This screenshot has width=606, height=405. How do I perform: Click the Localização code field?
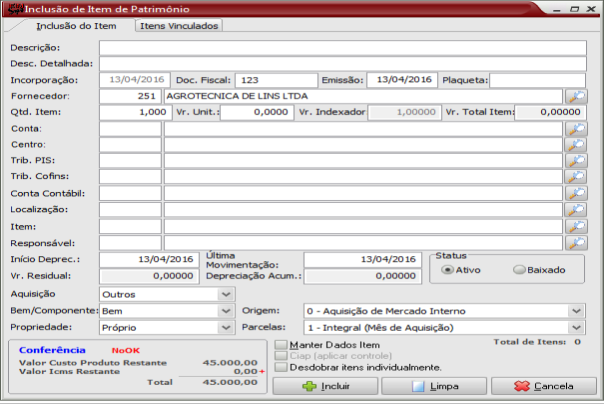click(x=131, y=209)
